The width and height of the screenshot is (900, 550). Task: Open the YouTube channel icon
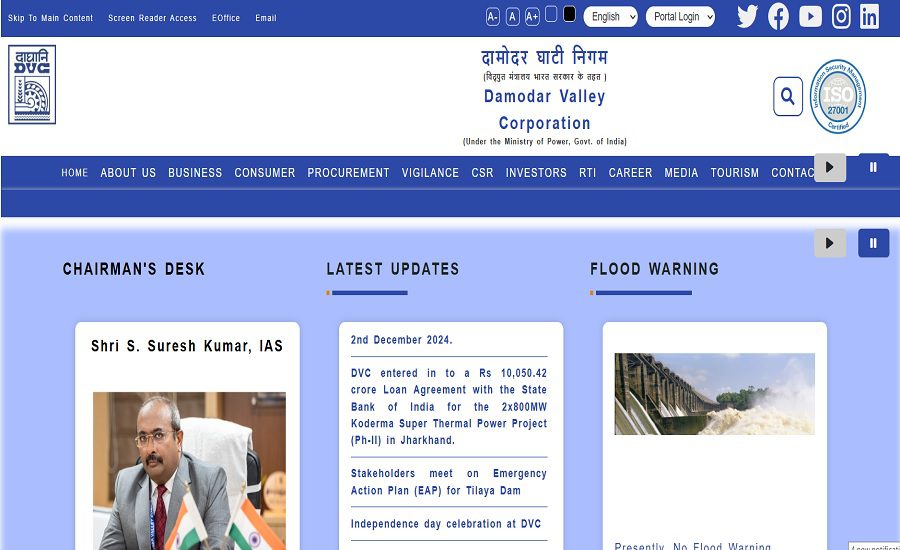coord(810,17)
